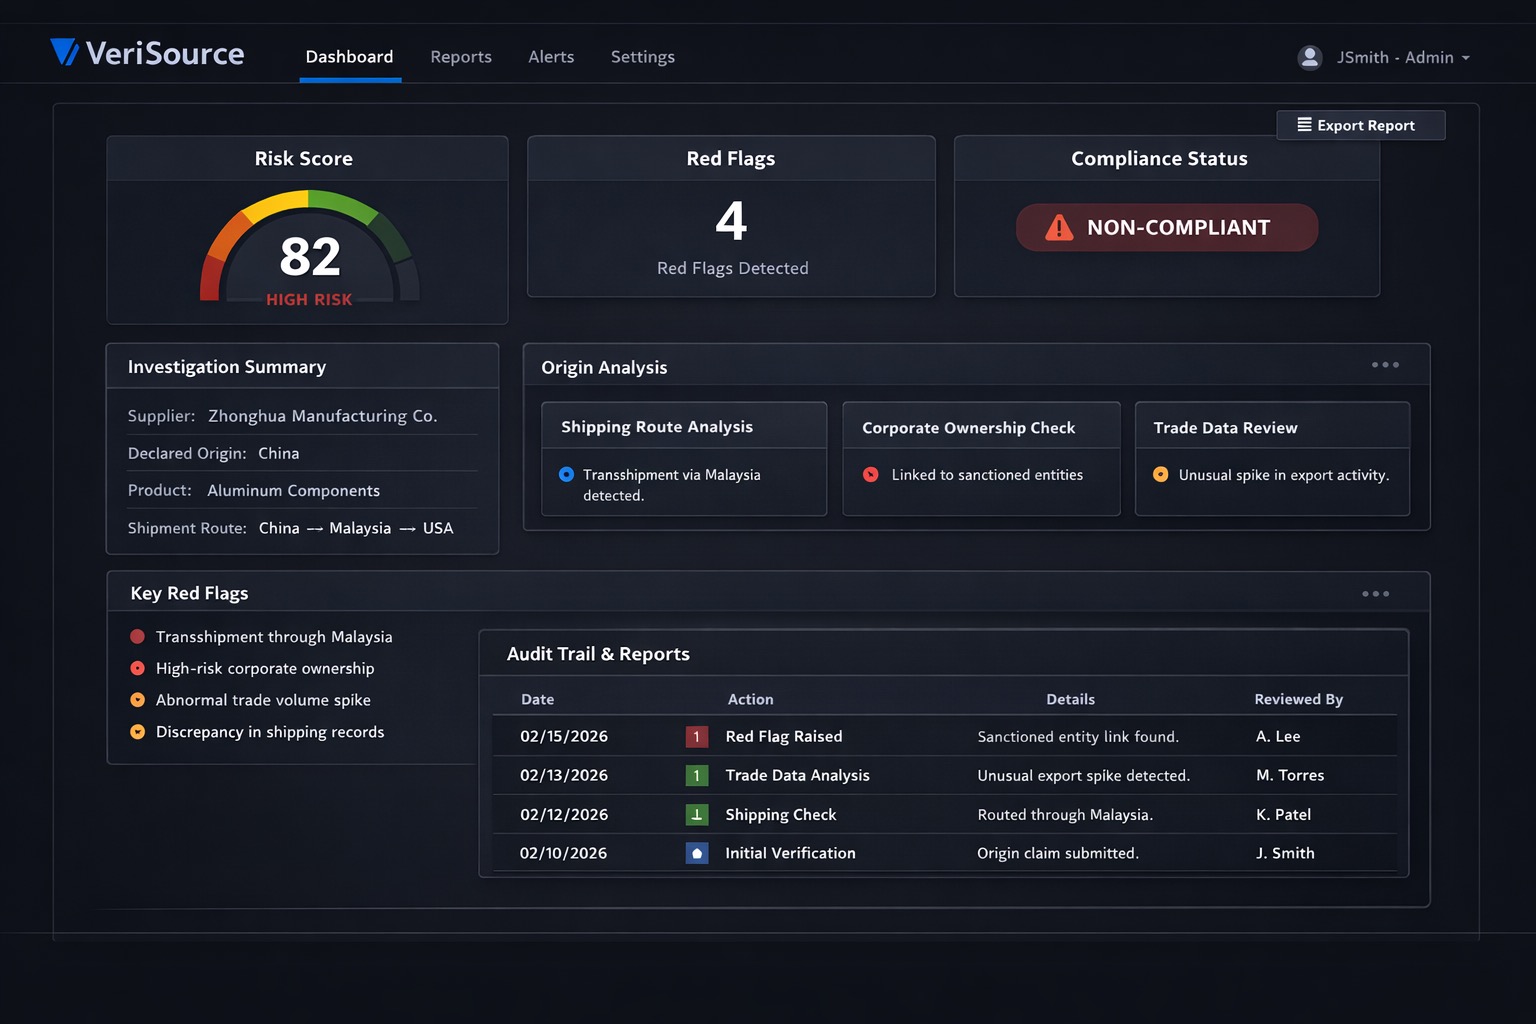The height and width of the screenshot is (1024, 1536).
Task: Switch to the Reports tab
Action: click(x=461, y=57)
